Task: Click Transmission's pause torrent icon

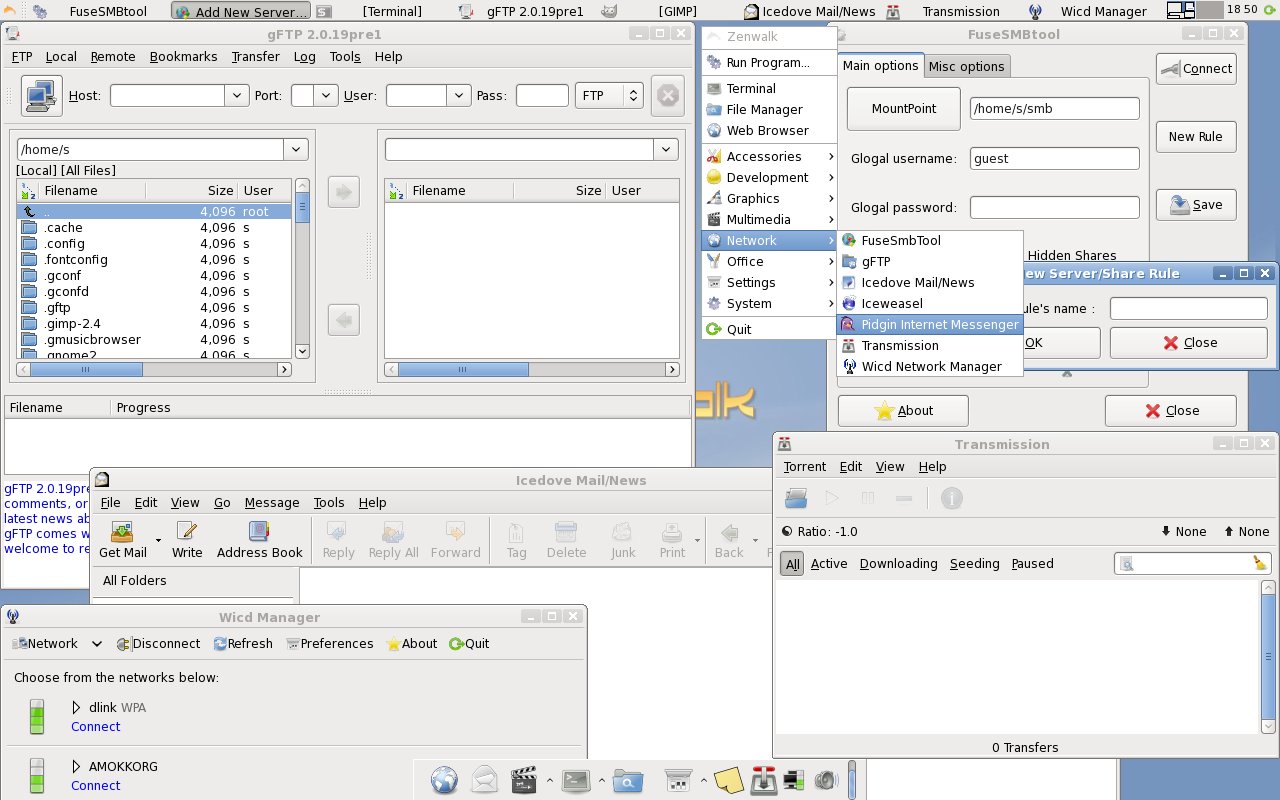Action: [x=868, y=497]
